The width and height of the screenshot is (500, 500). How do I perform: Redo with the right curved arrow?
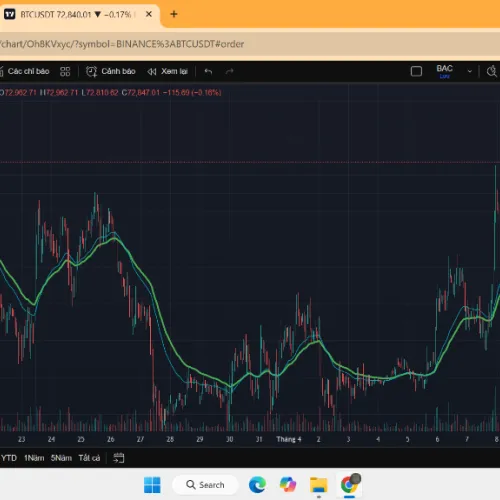tap(230, 71)
